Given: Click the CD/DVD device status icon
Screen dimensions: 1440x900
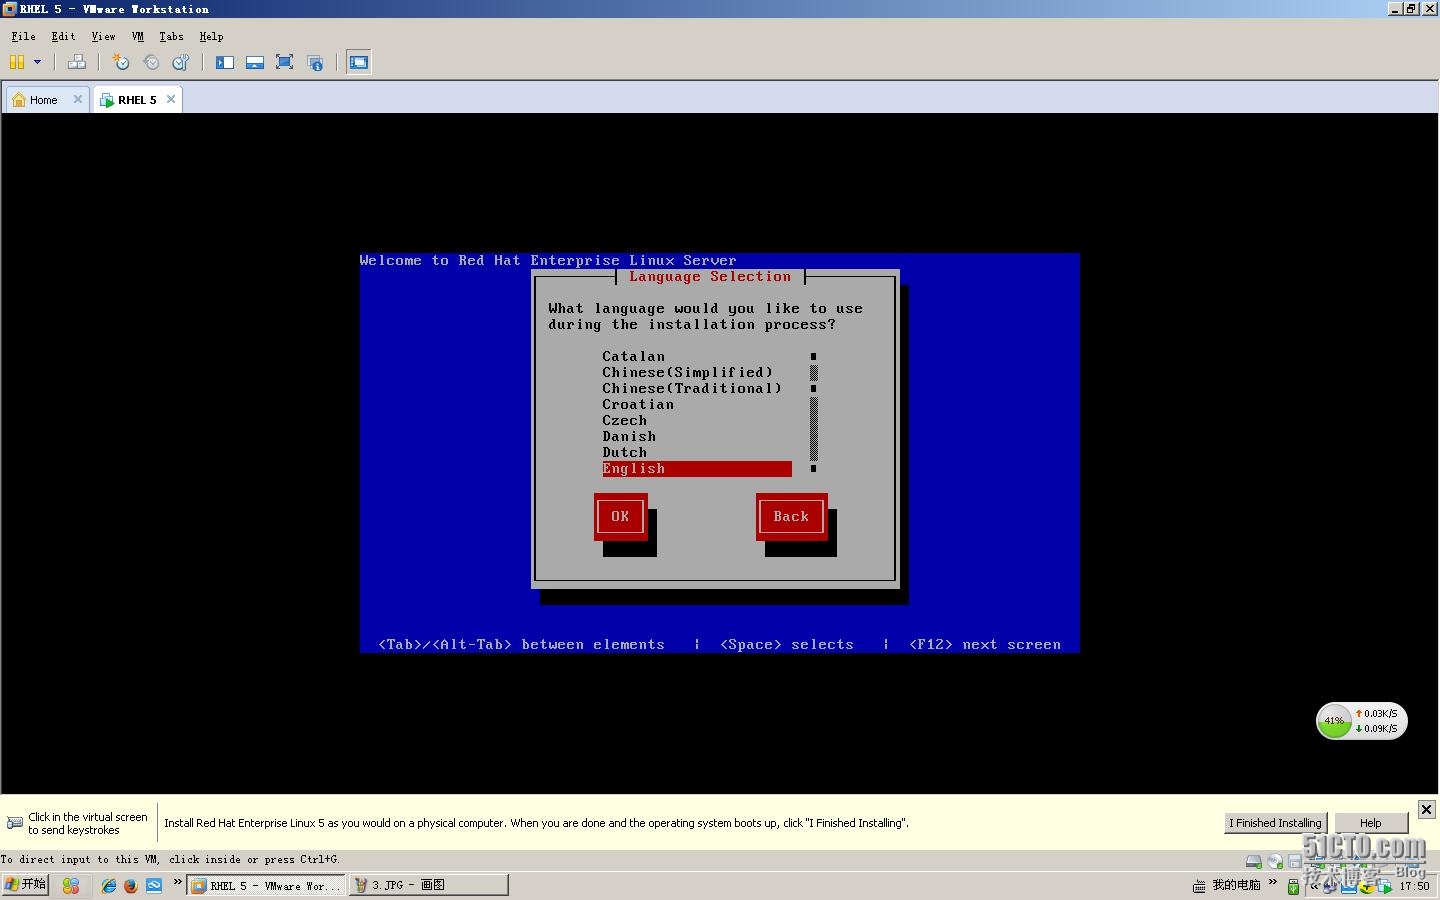Looking at the screenshot, I should pyautogui.click(x=1275, y=861).
